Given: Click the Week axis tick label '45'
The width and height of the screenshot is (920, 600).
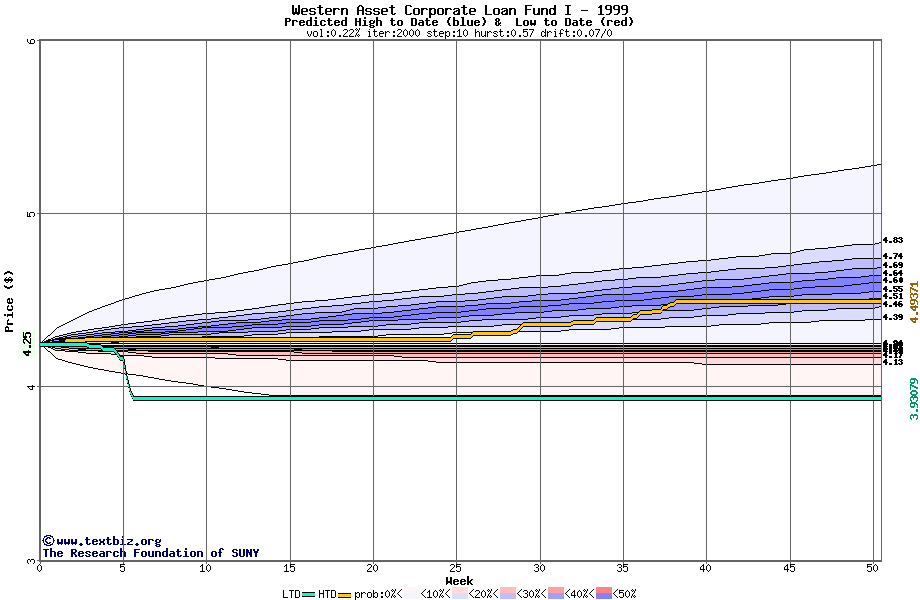Looking at the screenshot, I should [789, 568].
